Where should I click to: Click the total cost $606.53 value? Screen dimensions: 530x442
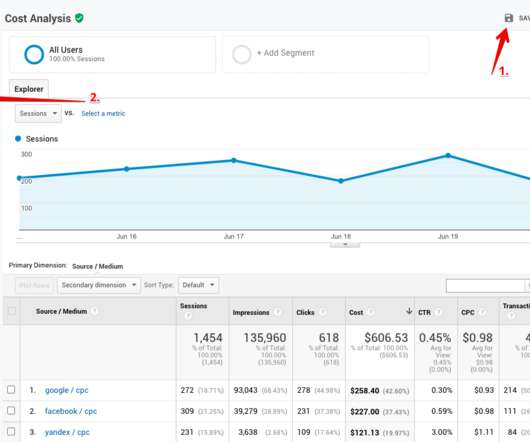386,337
